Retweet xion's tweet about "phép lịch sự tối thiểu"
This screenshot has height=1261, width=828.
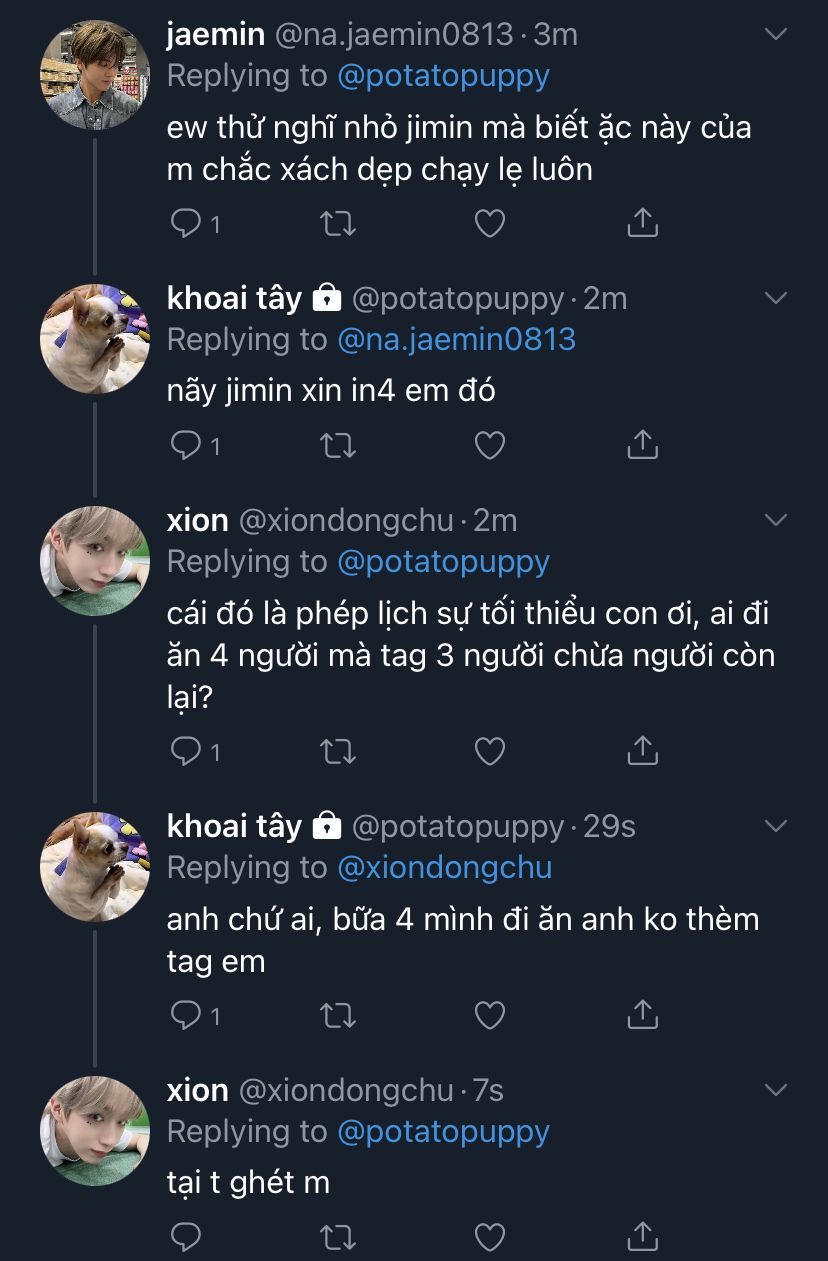338,750
